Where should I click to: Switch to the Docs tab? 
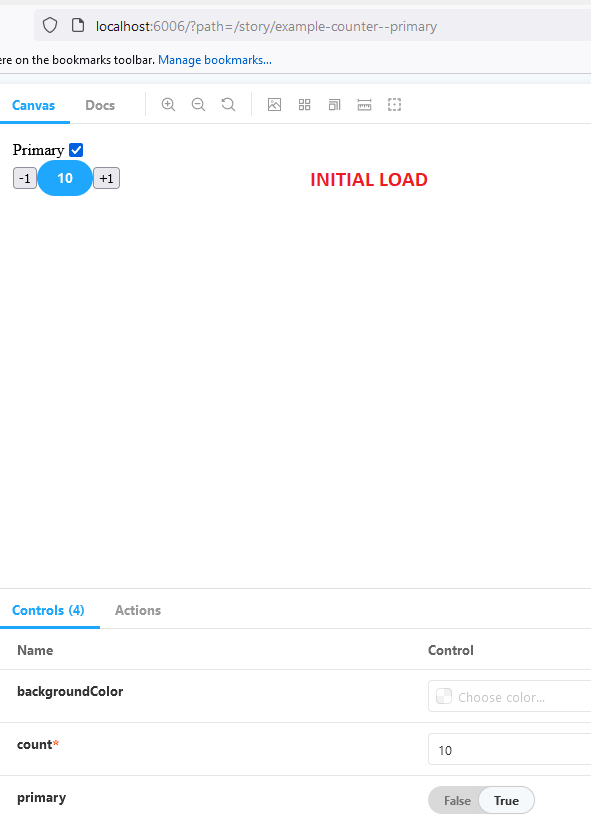tap(100, 105)
